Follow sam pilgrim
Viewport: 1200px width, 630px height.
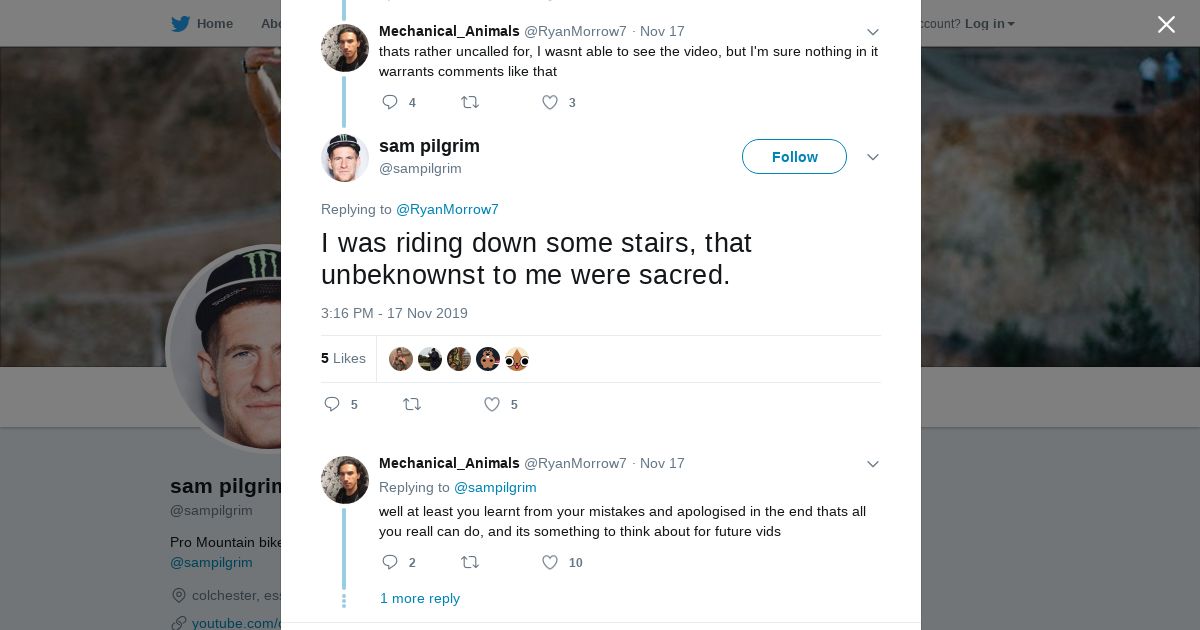pos(794,157)
